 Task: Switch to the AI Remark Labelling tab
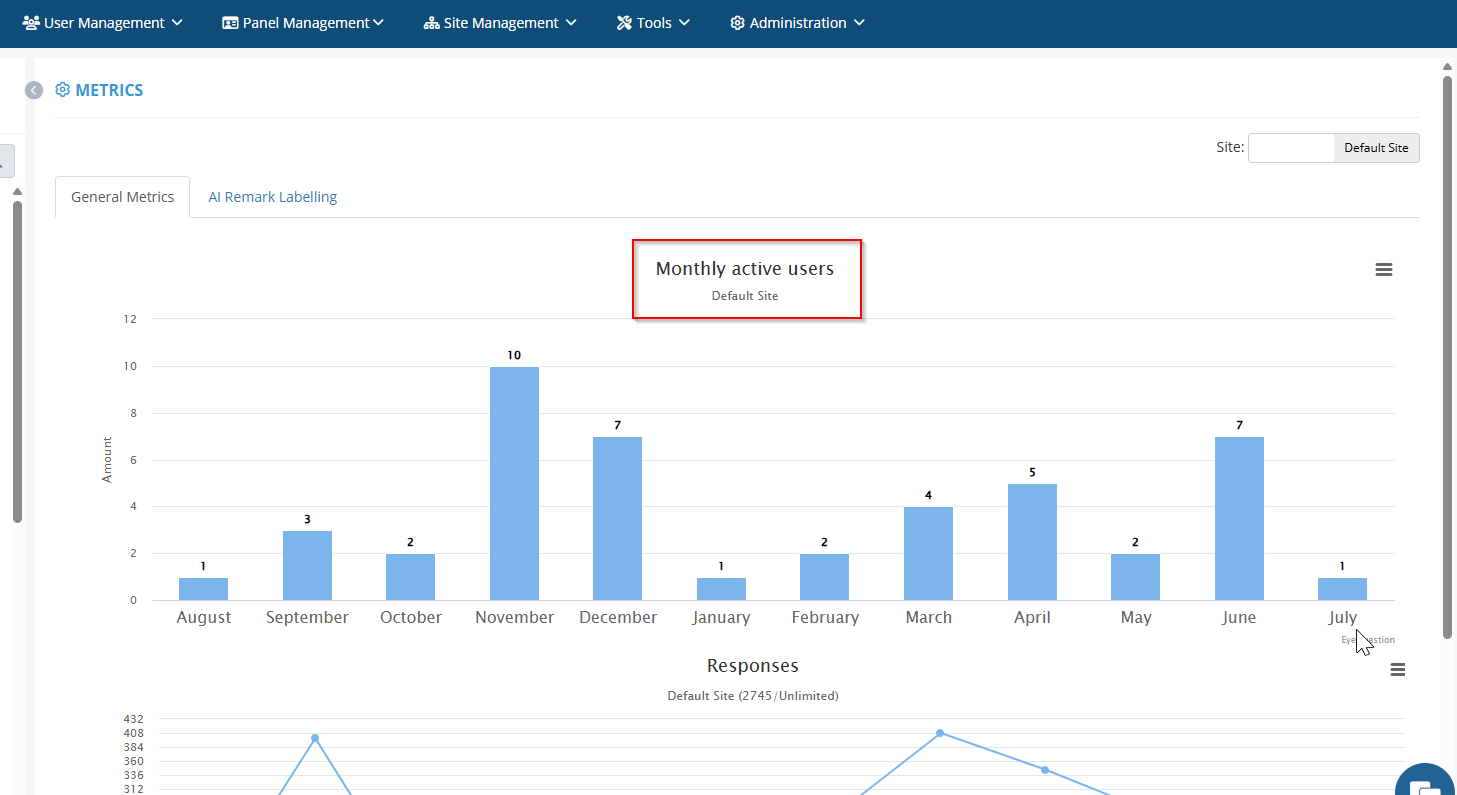(x=272, y=197)
